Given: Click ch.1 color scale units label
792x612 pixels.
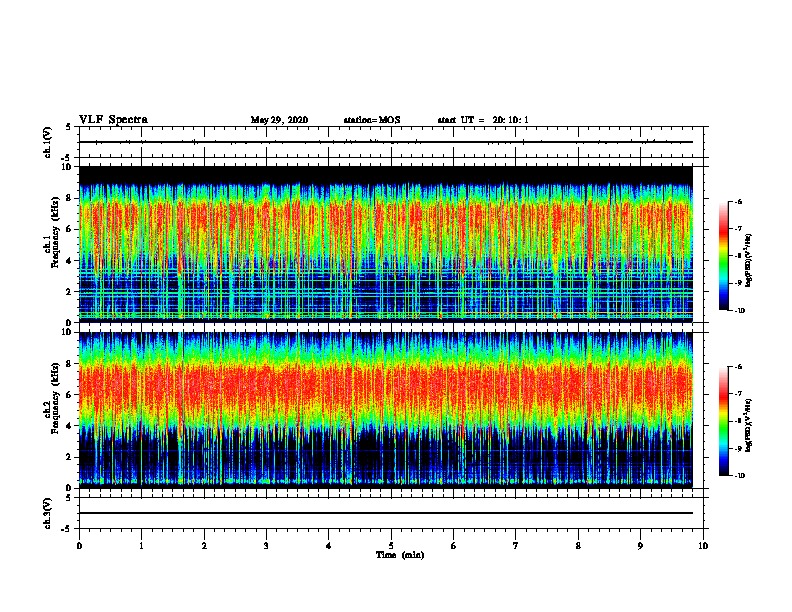Looking at the screenshot, I should [748, 260].
